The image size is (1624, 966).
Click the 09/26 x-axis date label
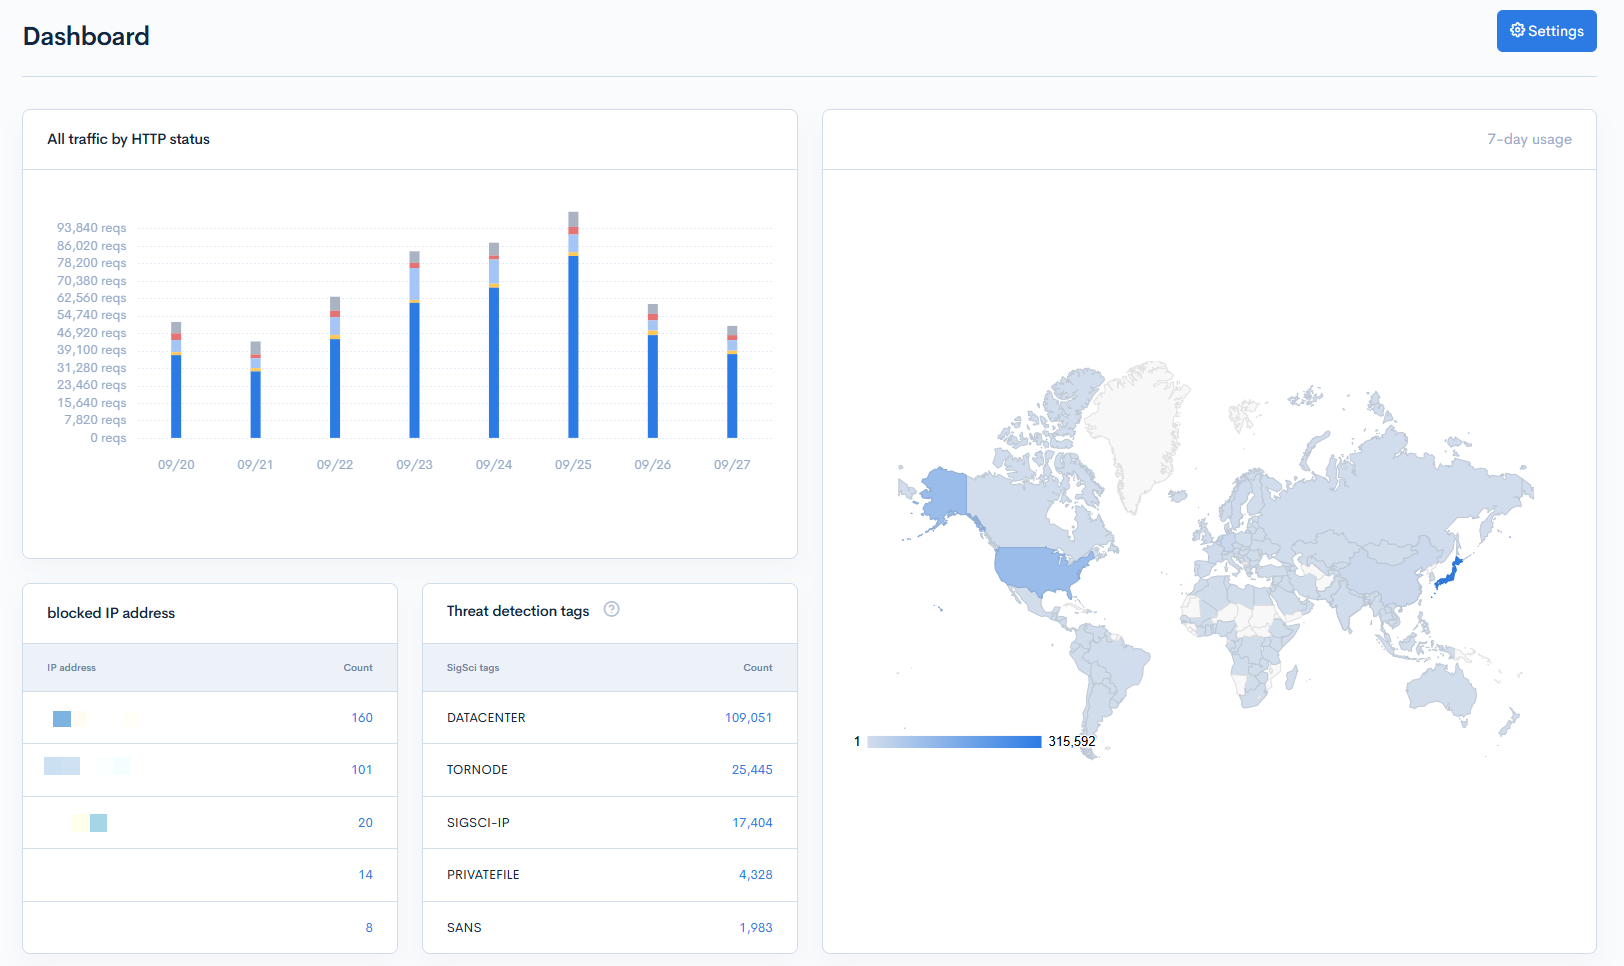(x=653, y=465)
